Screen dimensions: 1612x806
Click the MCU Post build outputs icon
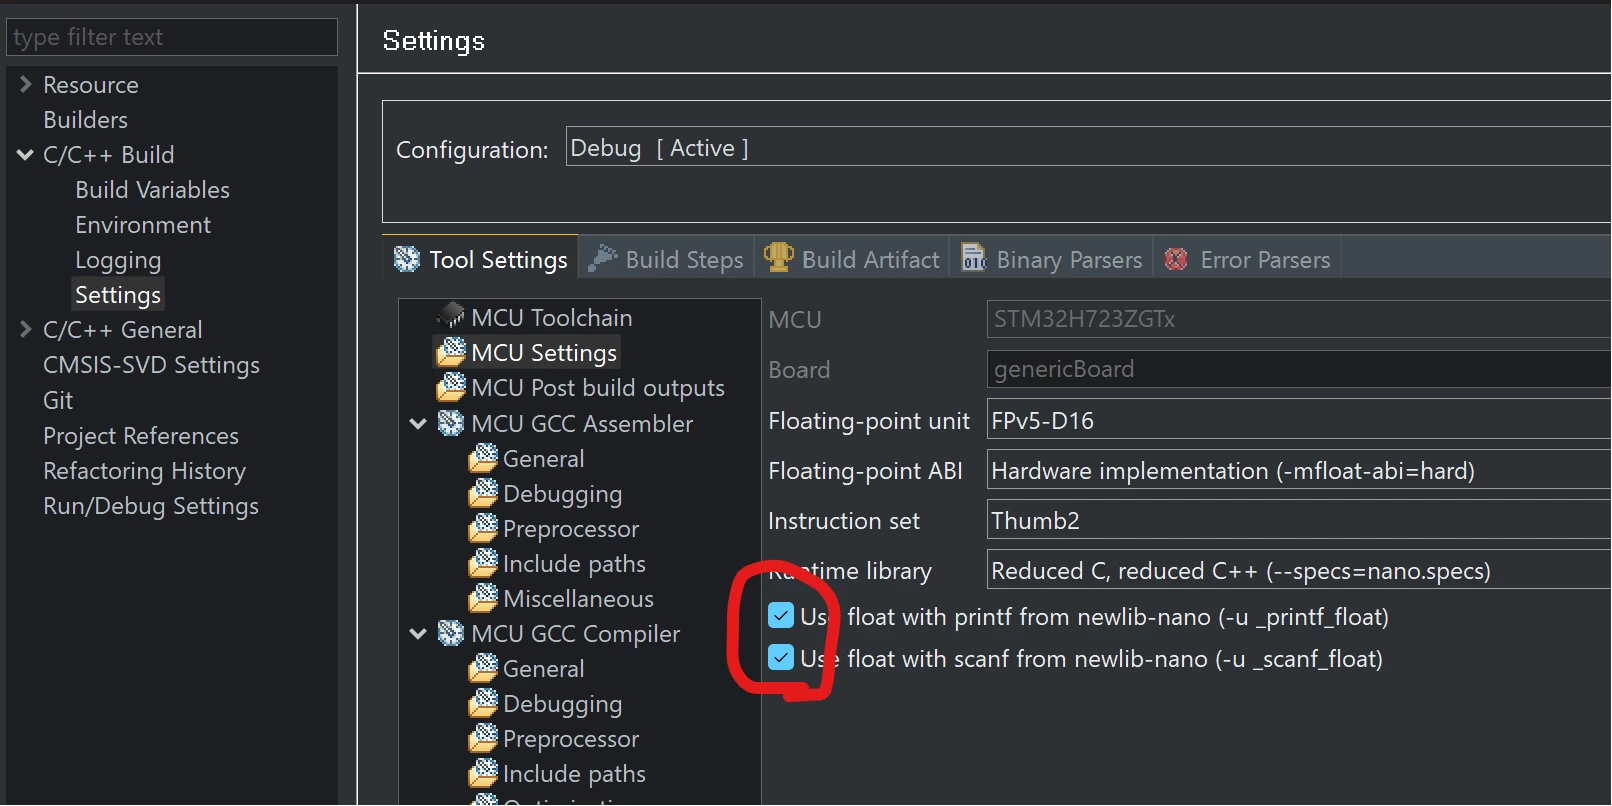(452, 386)
